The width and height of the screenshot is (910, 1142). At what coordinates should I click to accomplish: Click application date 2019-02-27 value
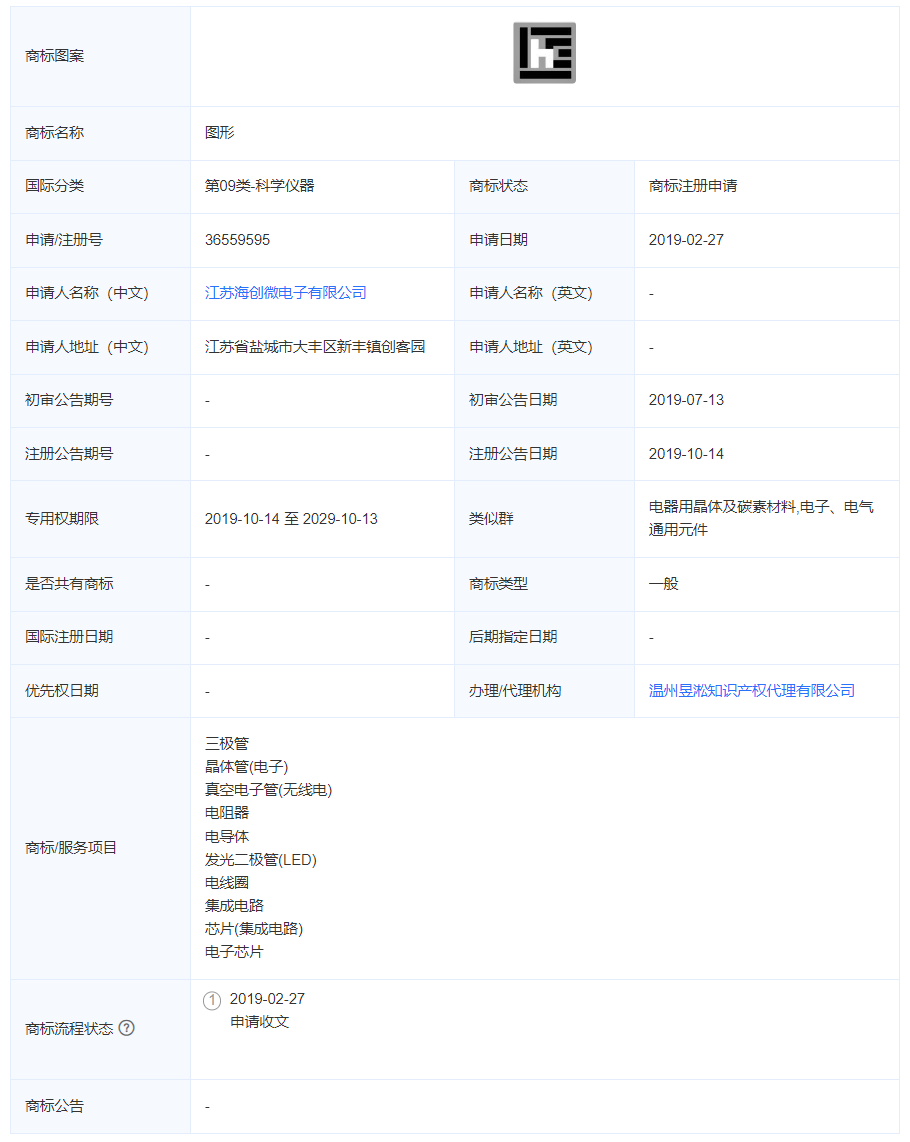pyautogui.click(x=685, y=240)
